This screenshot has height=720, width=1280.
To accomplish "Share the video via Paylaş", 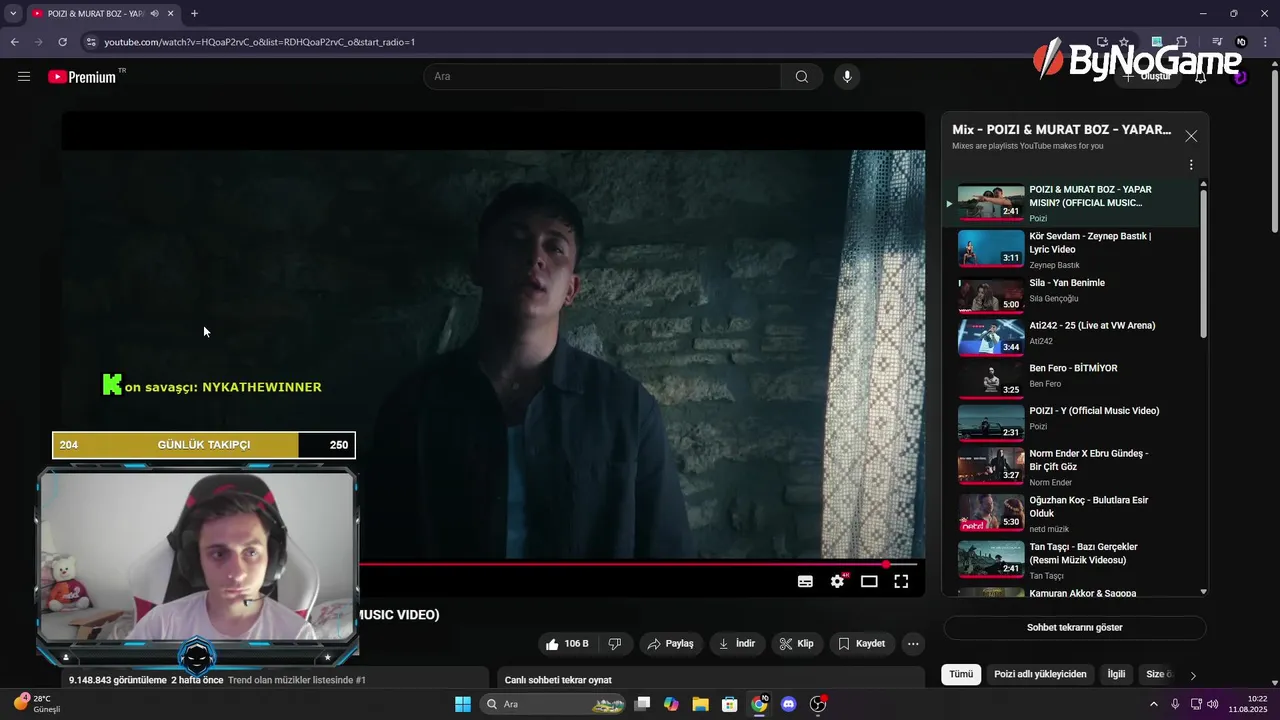I will tap(670, 643).
